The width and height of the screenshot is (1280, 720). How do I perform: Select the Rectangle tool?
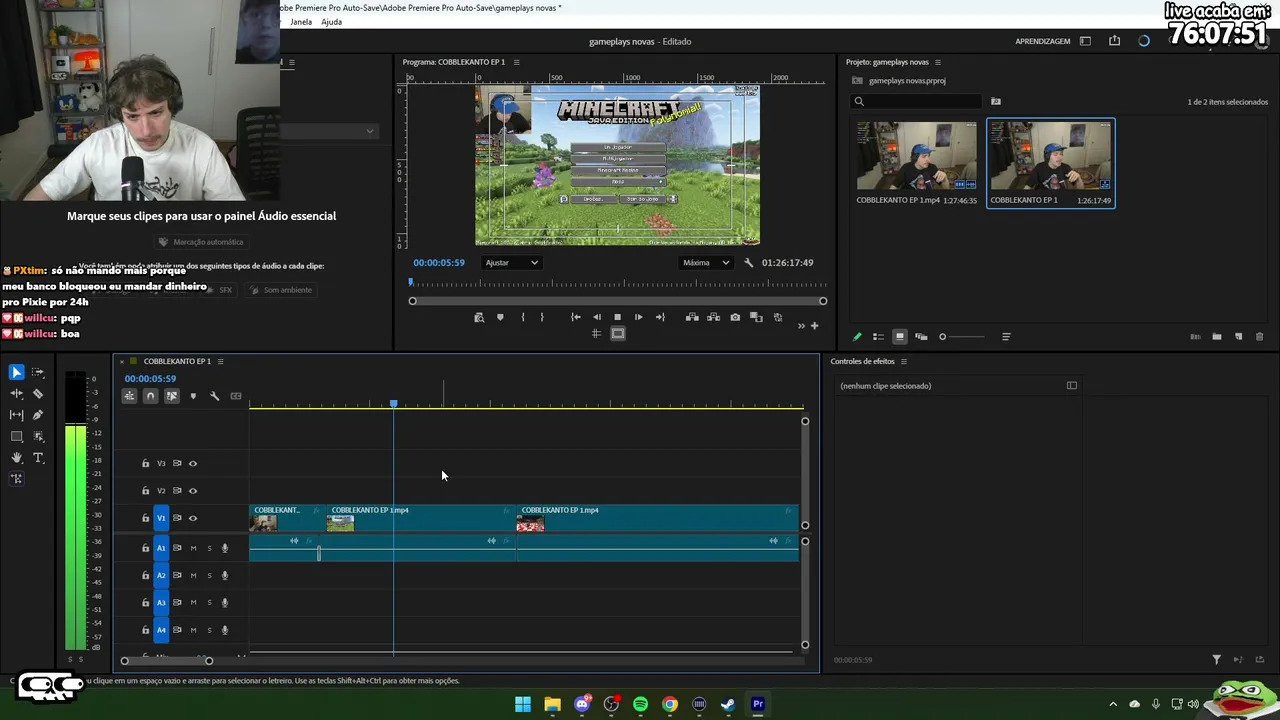click(17, 437)
